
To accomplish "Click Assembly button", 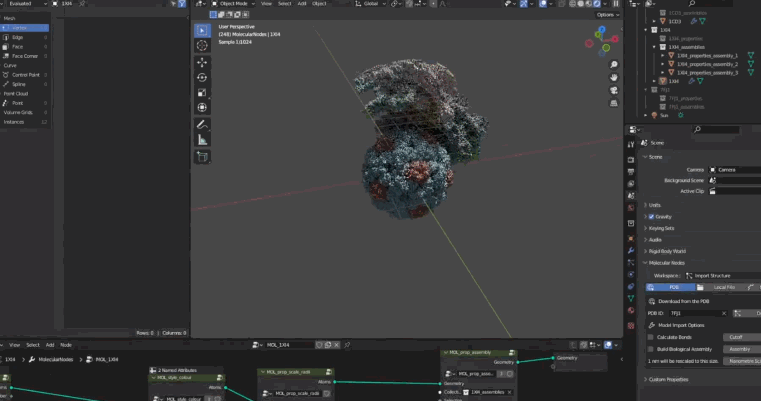I will point(742,349).
